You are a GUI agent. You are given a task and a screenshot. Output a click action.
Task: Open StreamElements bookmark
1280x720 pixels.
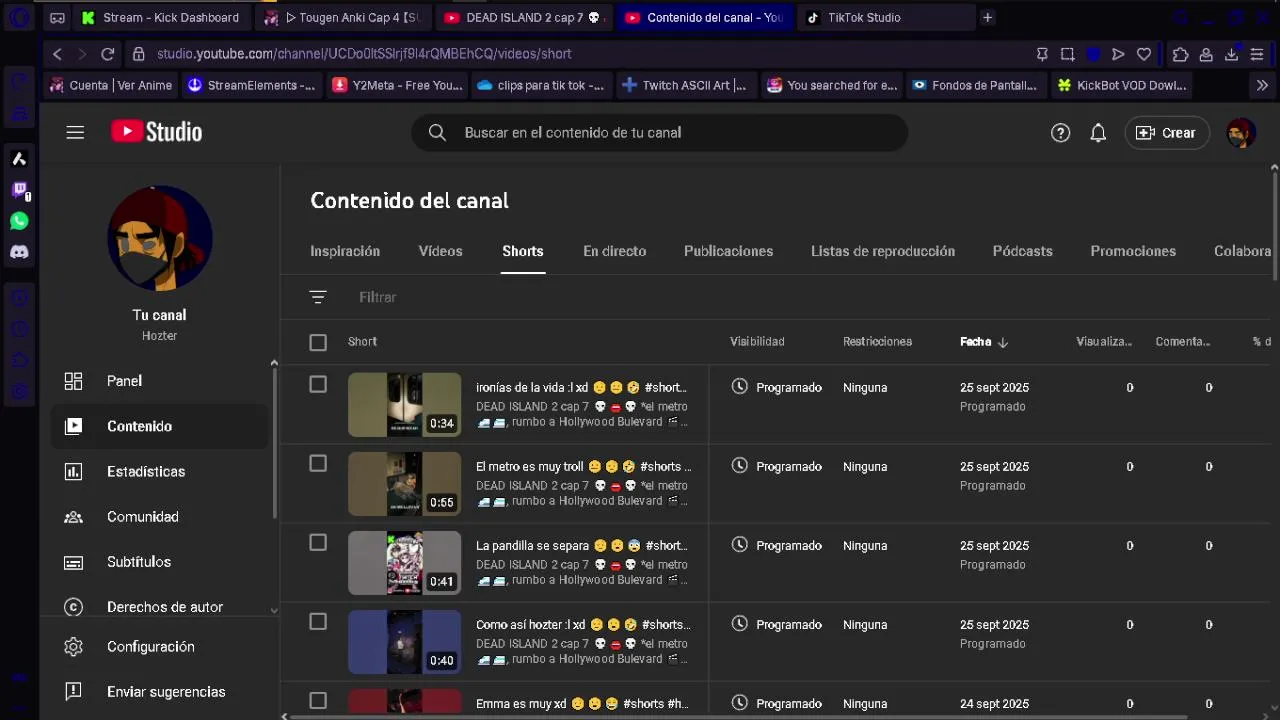tap(251, 85)
